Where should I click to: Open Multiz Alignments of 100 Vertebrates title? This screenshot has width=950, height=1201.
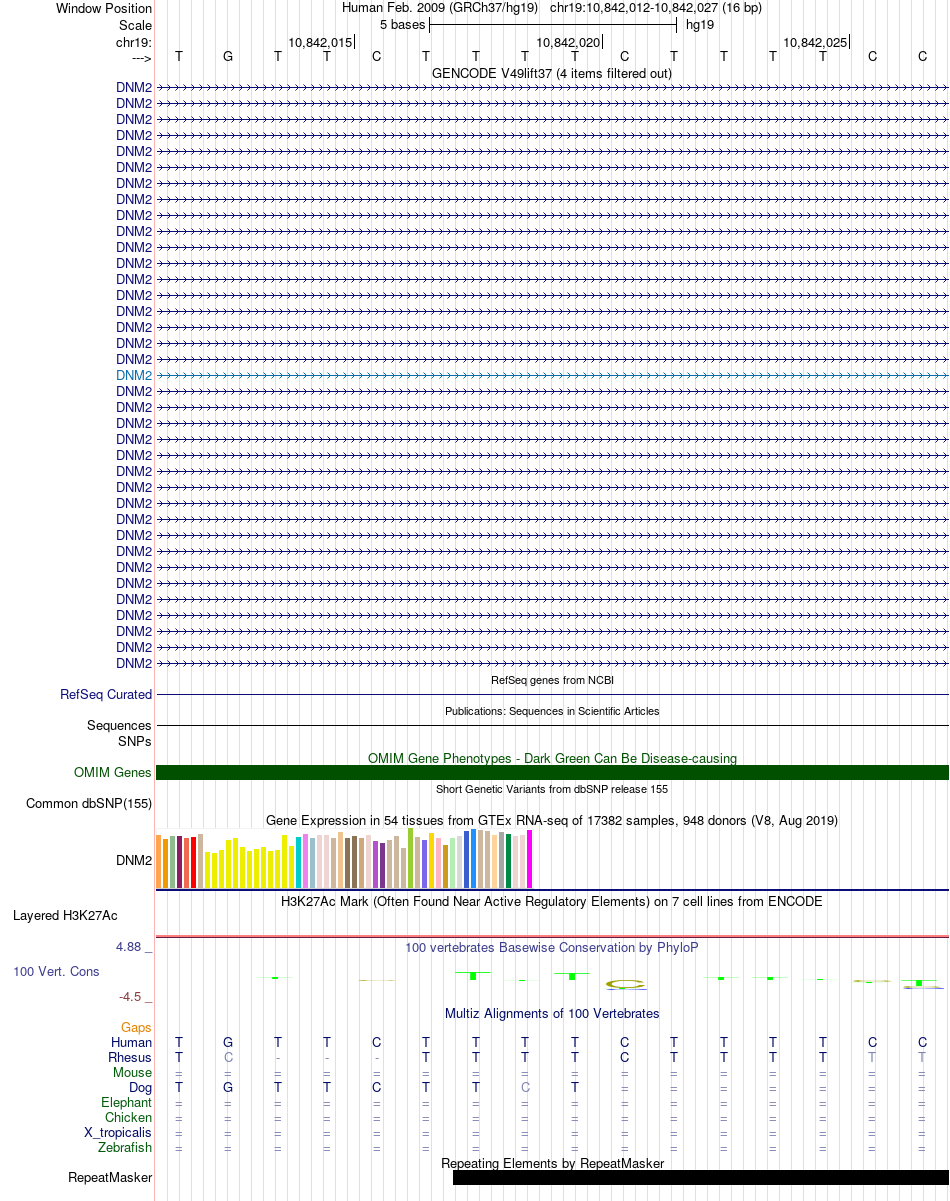(x=552, y=1013)
